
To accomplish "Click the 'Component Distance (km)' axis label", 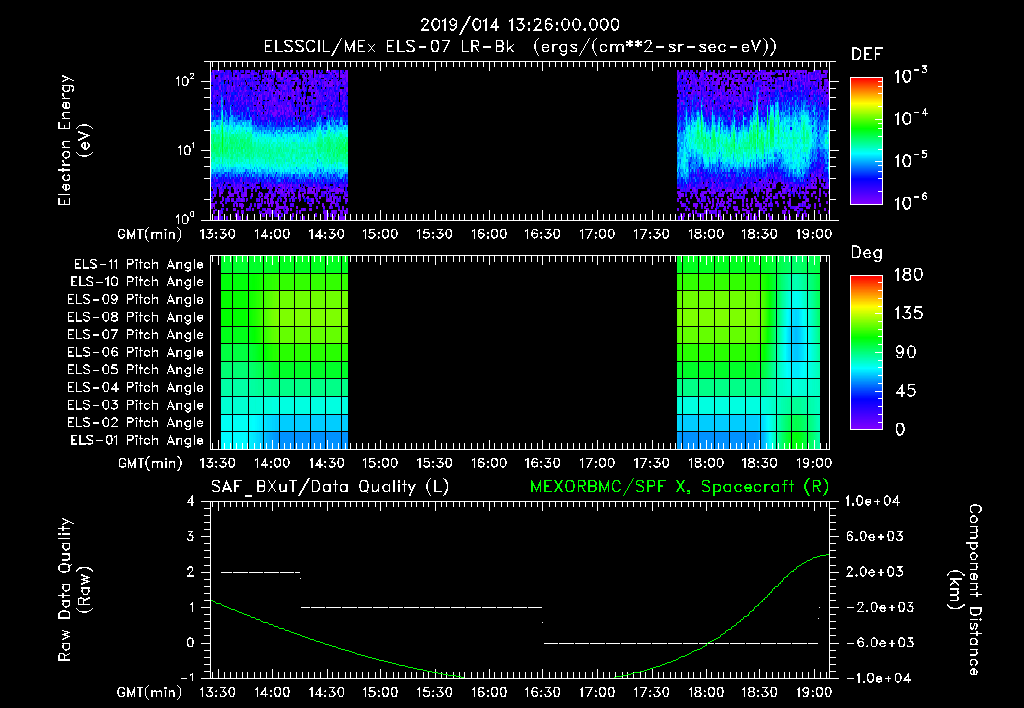I will coord(965,590).
